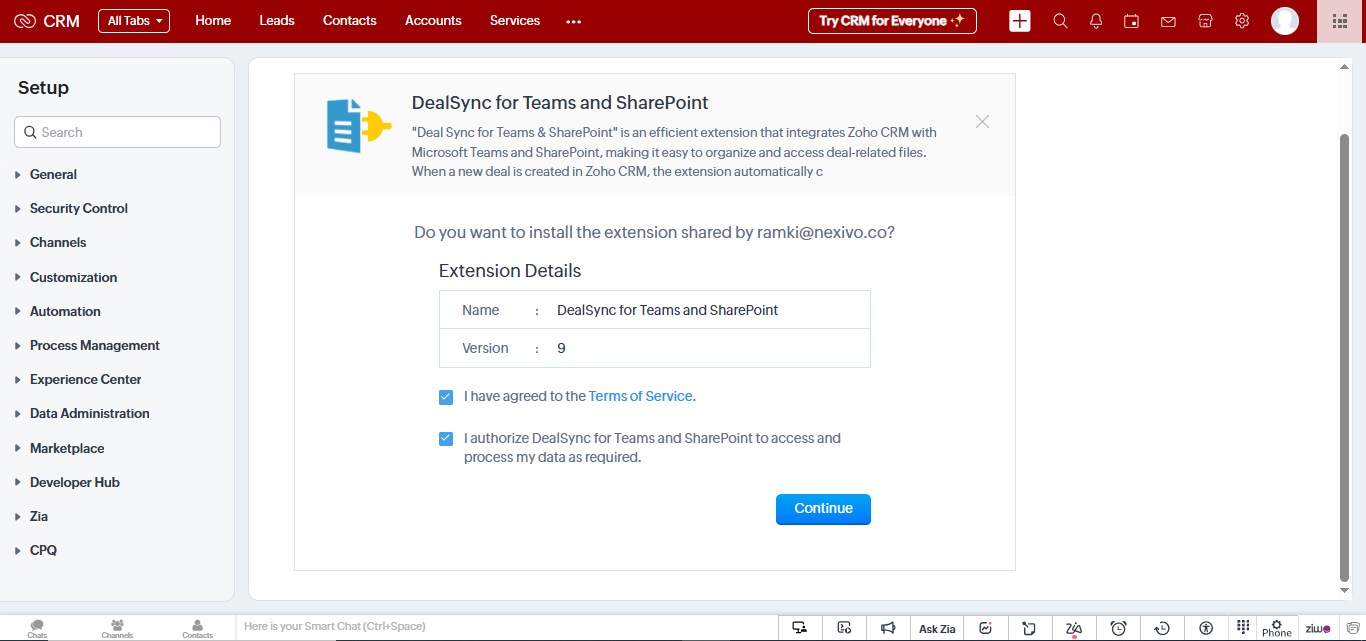Close the DealSync extension banner
Viewport: 1366px width, 641px height.
pyautogui.click(x=982, y=121)
